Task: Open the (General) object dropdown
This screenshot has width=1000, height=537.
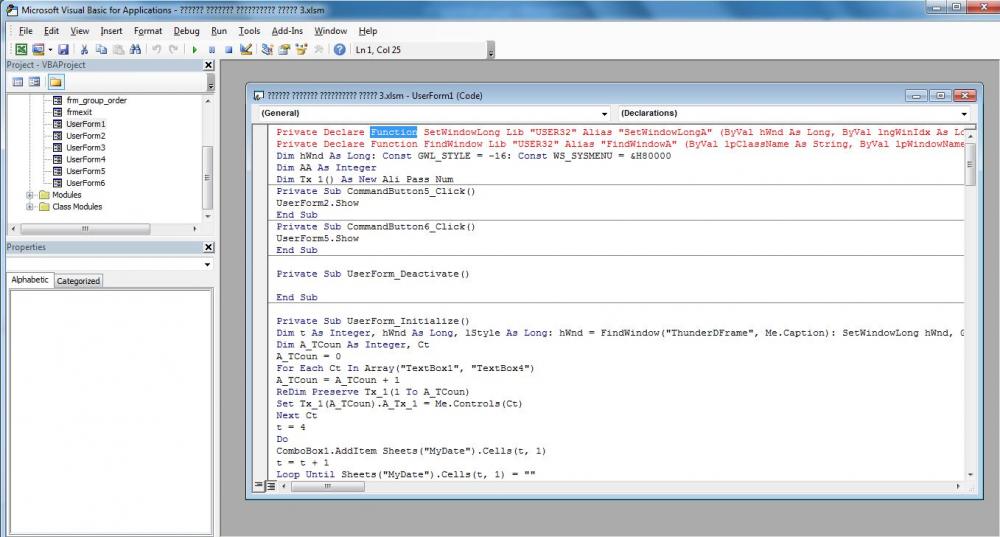Action: [x=604, y=114]
